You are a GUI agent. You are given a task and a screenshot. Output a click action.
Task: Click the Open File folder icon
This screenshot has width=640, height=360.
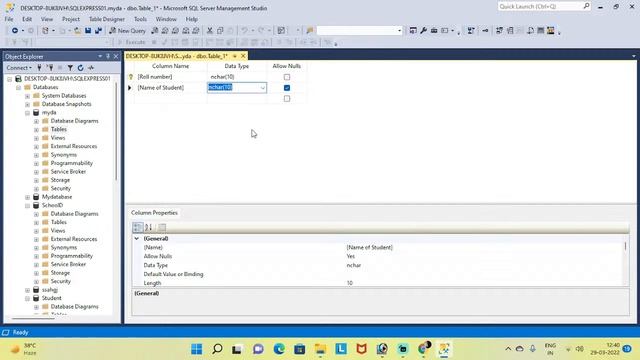(77, 31)
